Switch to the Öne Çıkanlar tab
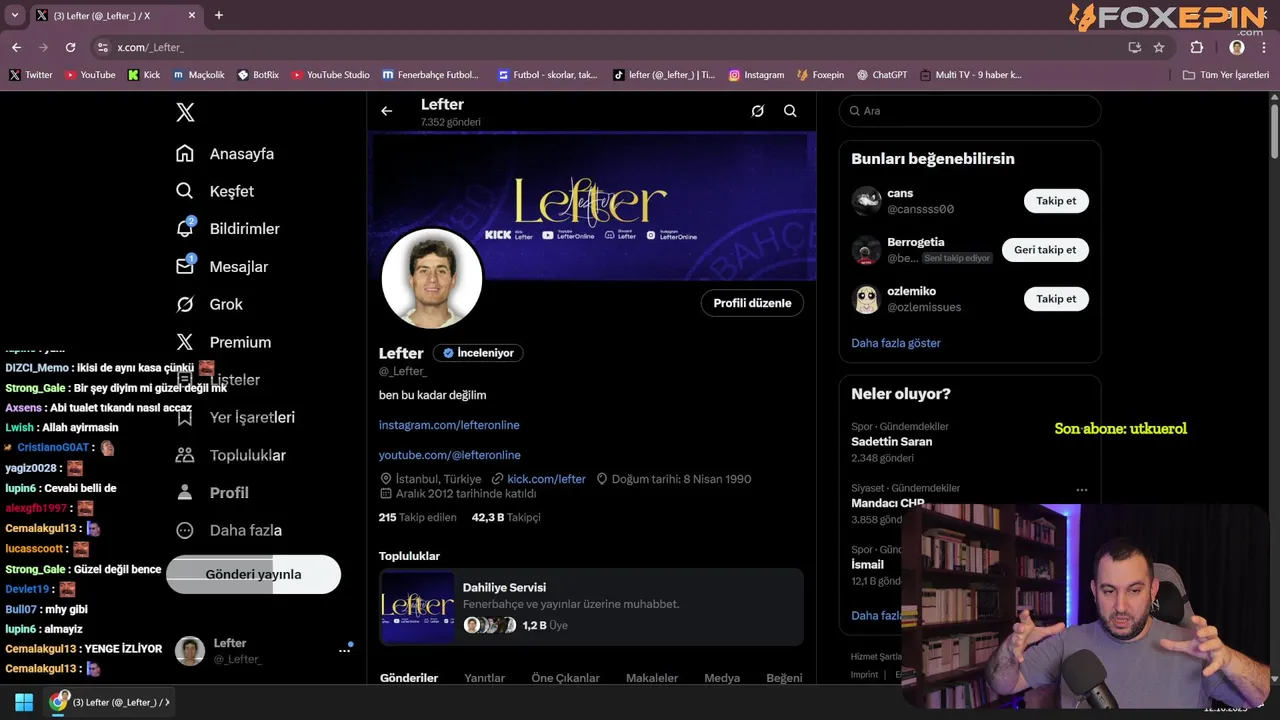Screen dimensions: 1280x720 point(565,678)
